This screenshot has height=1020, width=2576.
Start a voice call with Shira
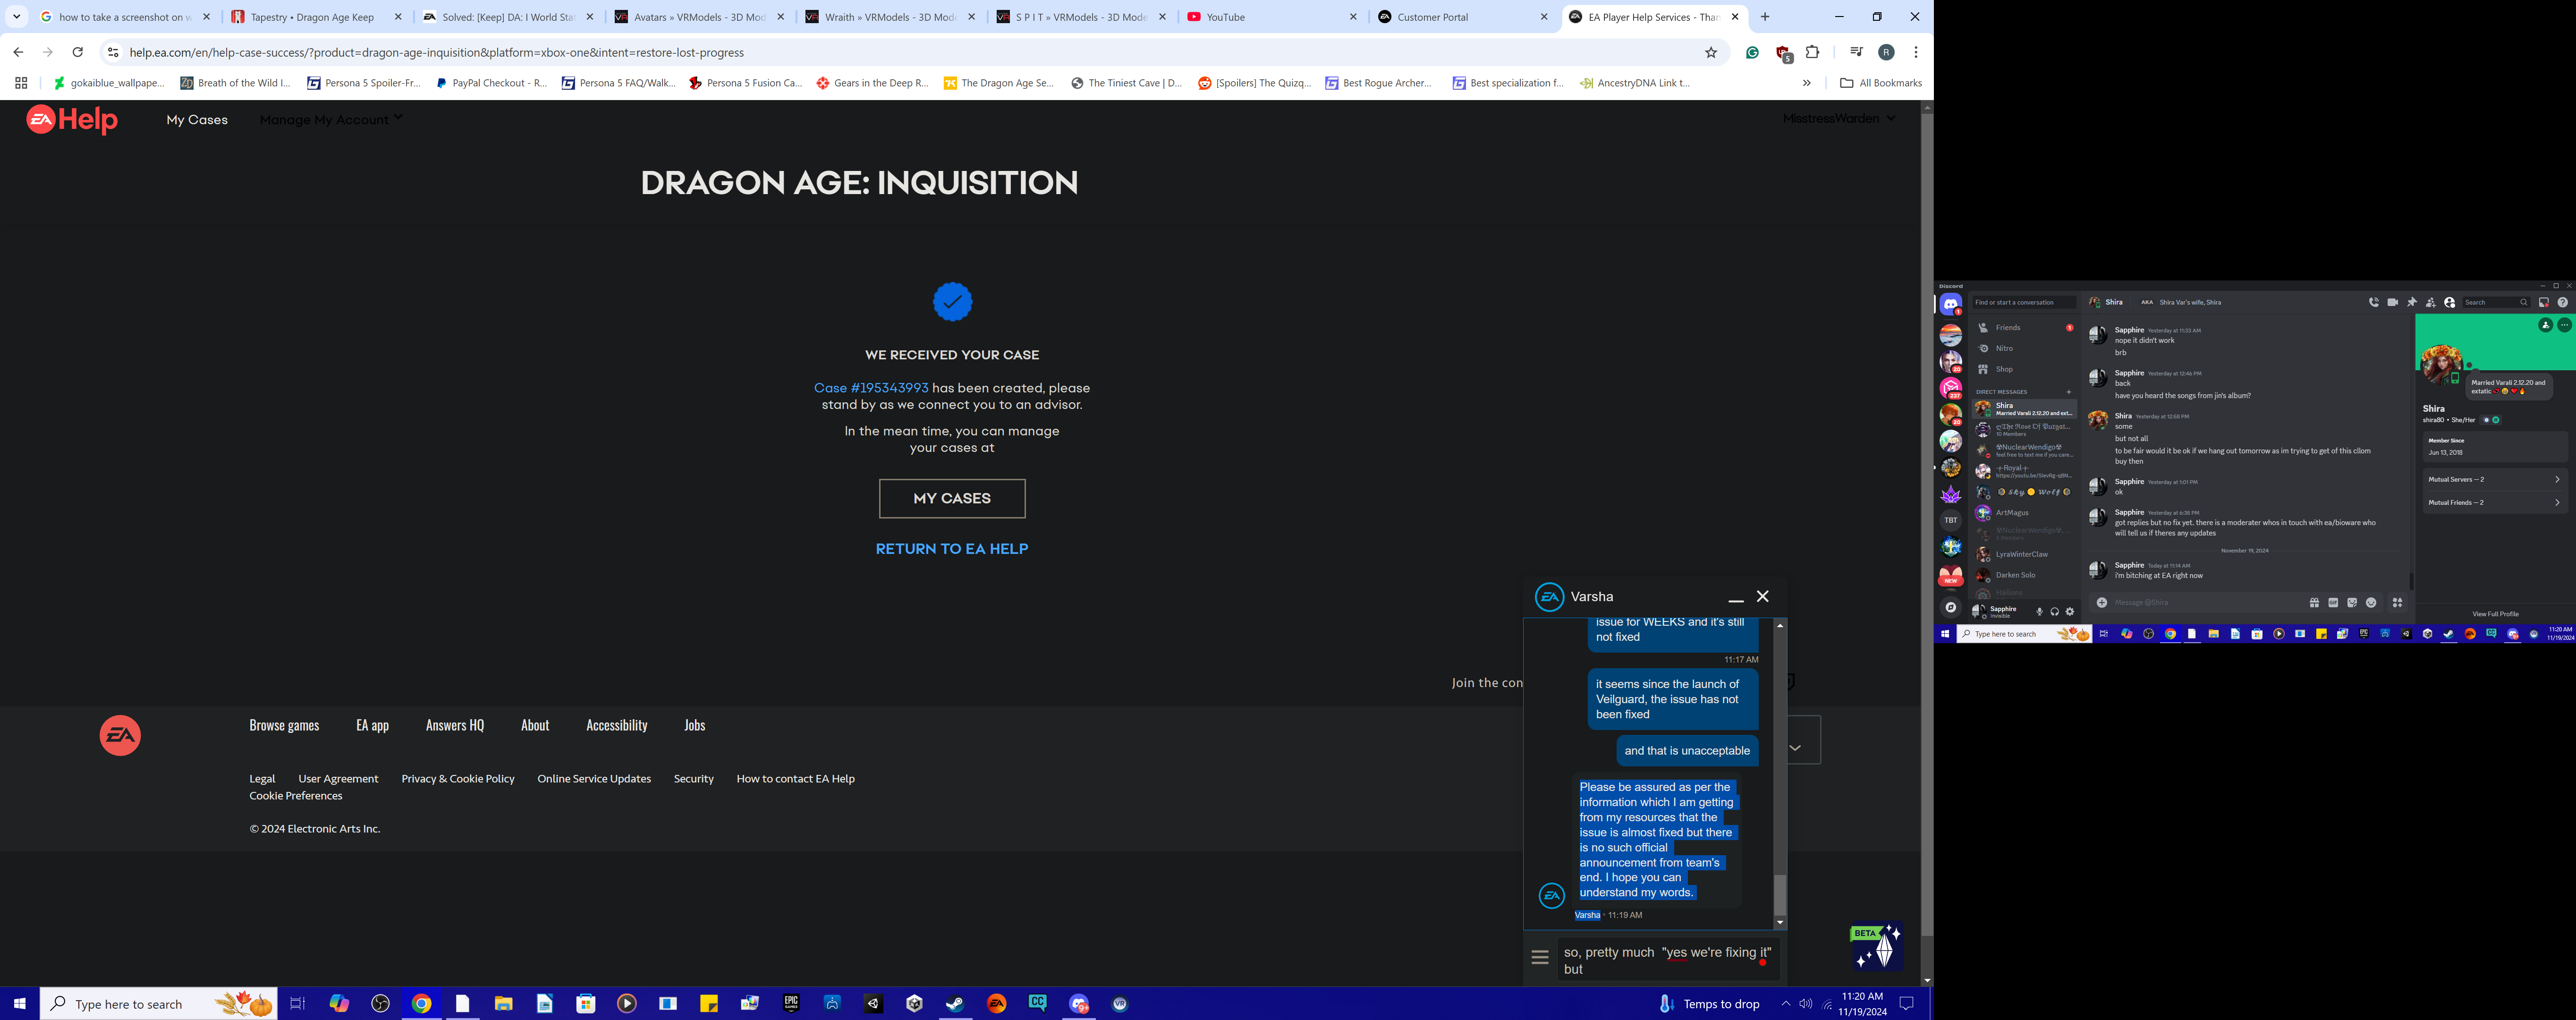(x=2373, y=302)
